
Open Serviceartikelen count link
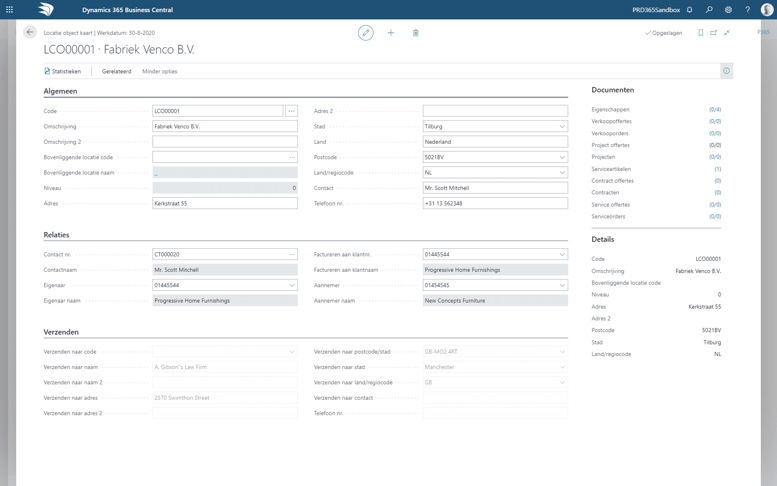(x=718, y=169)
